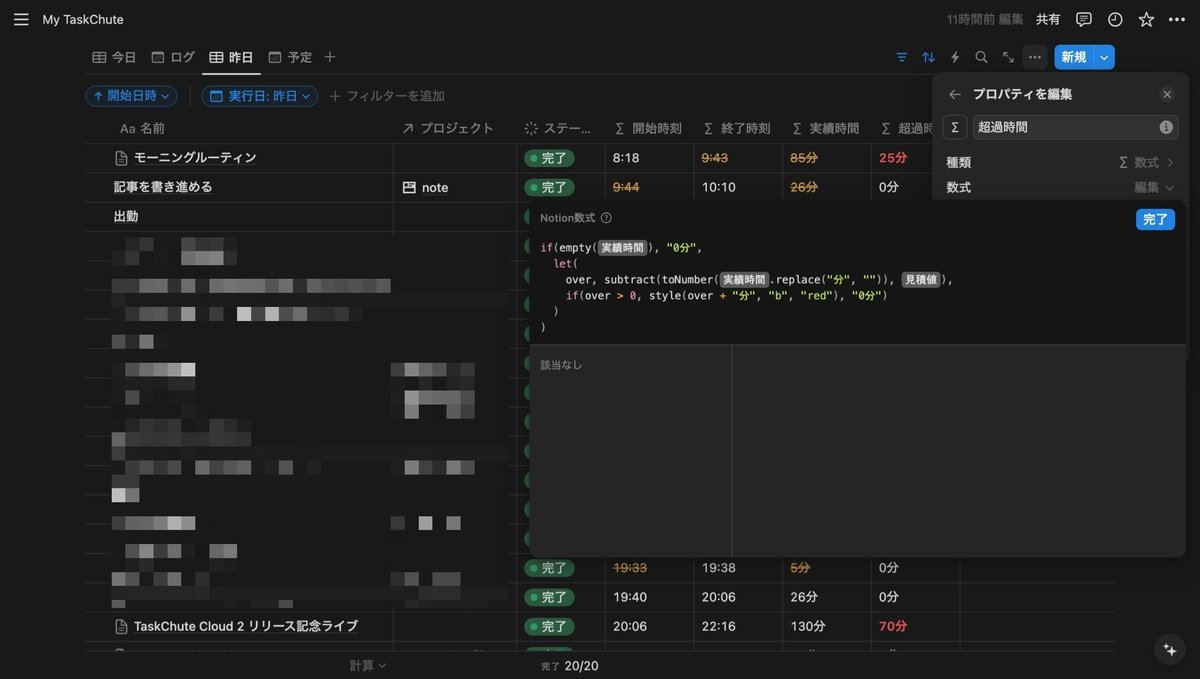Click the red 25分 overtime cell
The height and width of the screenshot is (679, 1200).
893,158
